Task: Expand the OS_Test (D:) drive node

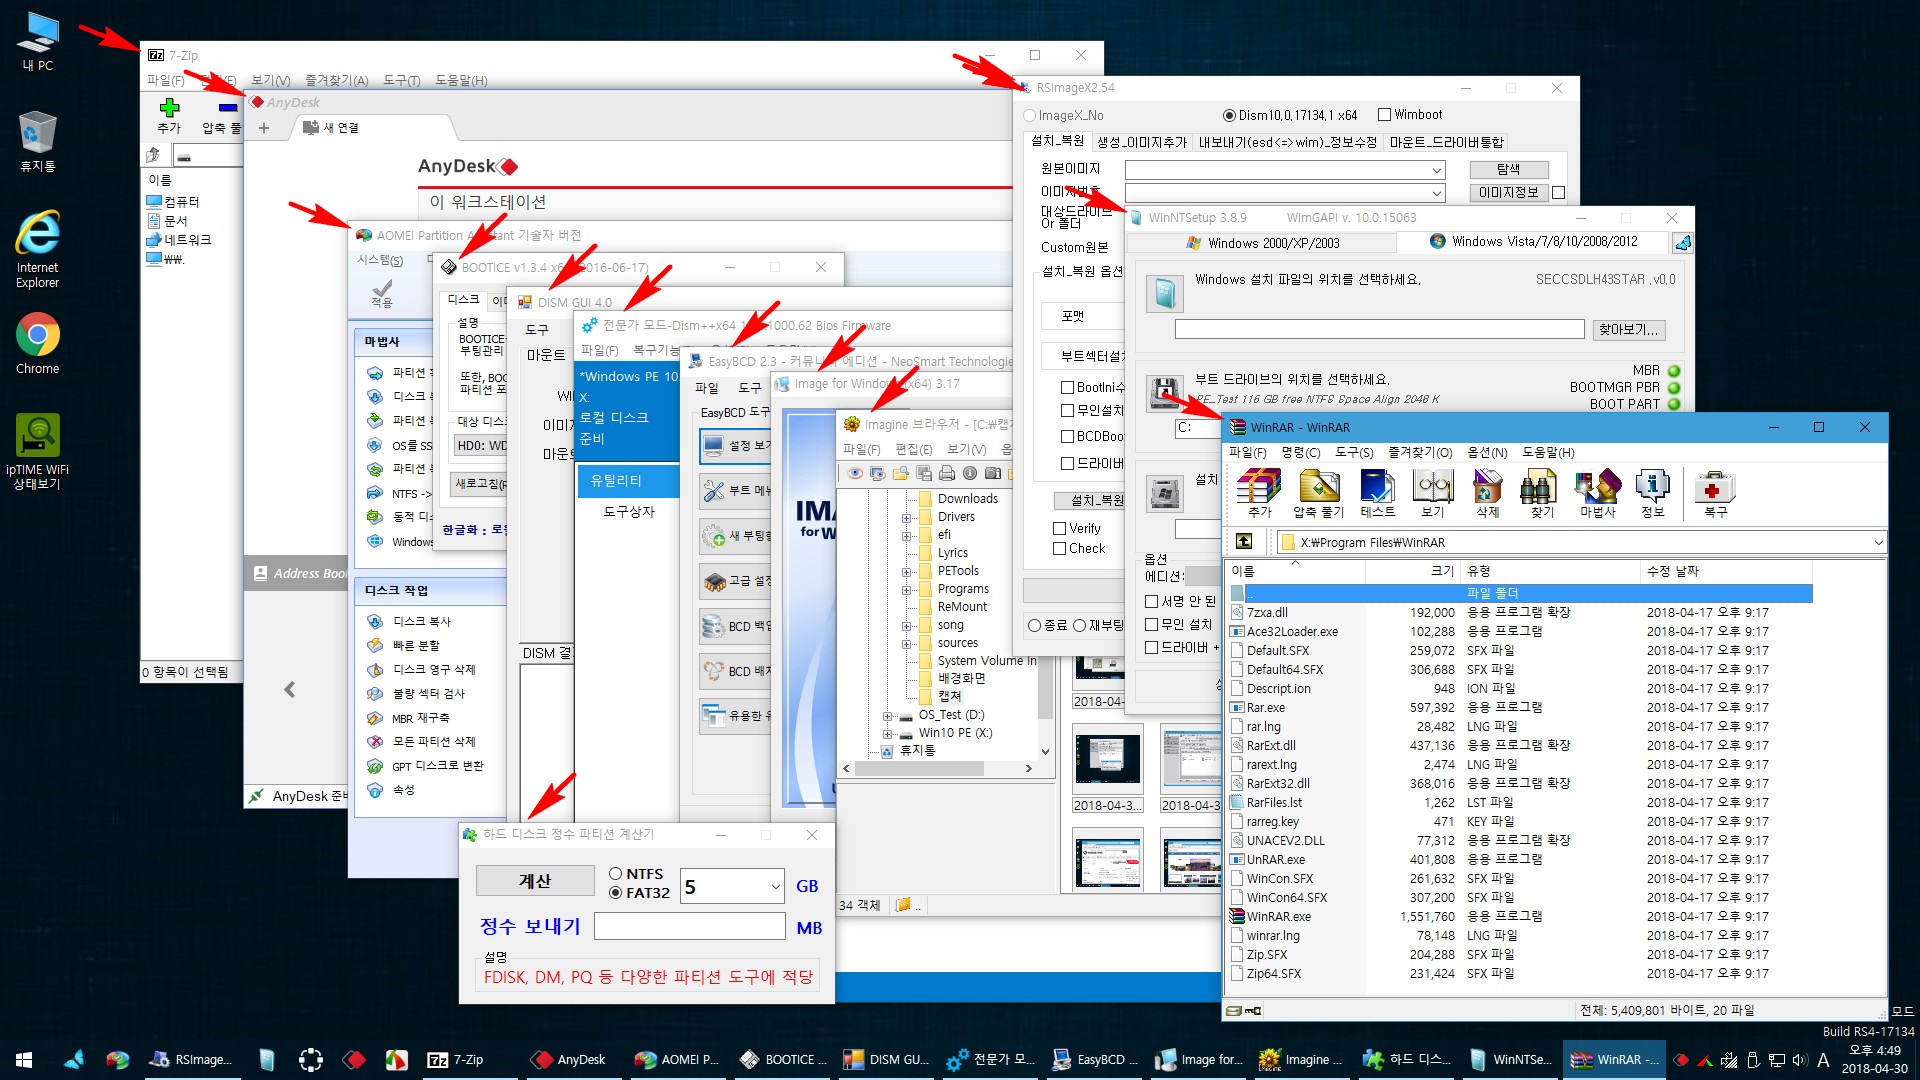Action: [x=887, y=716]
